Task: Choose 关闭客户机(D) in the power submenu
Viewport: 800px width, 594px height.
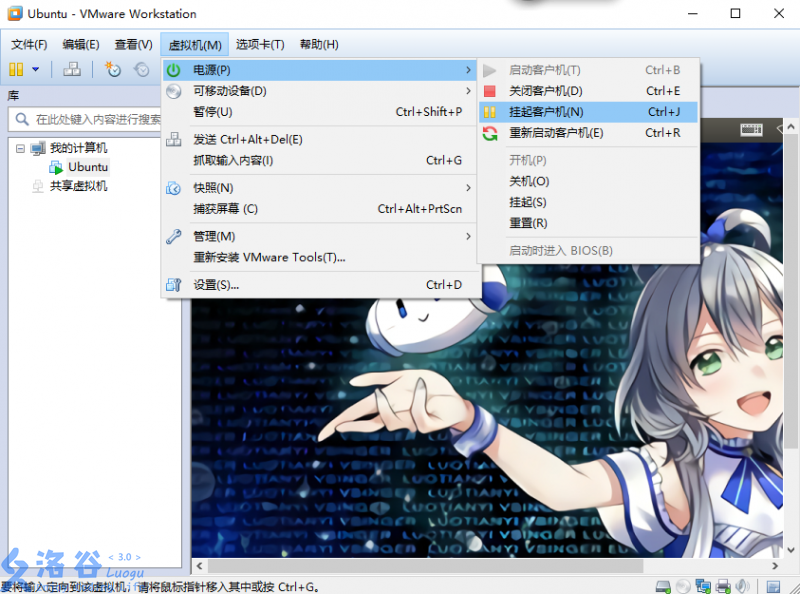Action: [x=588, y=91]
